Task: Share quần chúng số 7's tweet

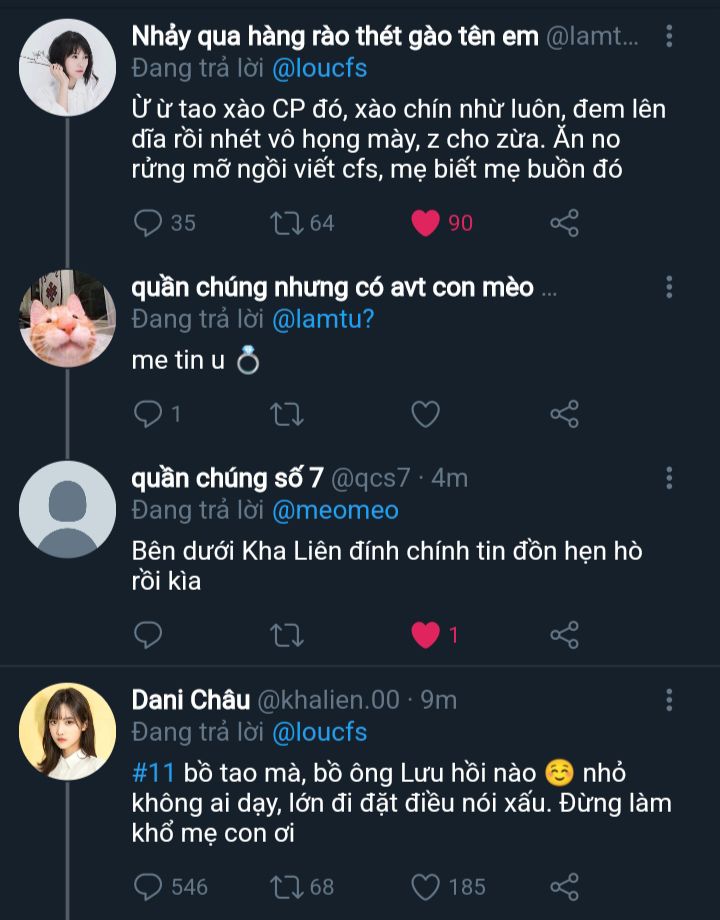Action: (x=565, y=634)
